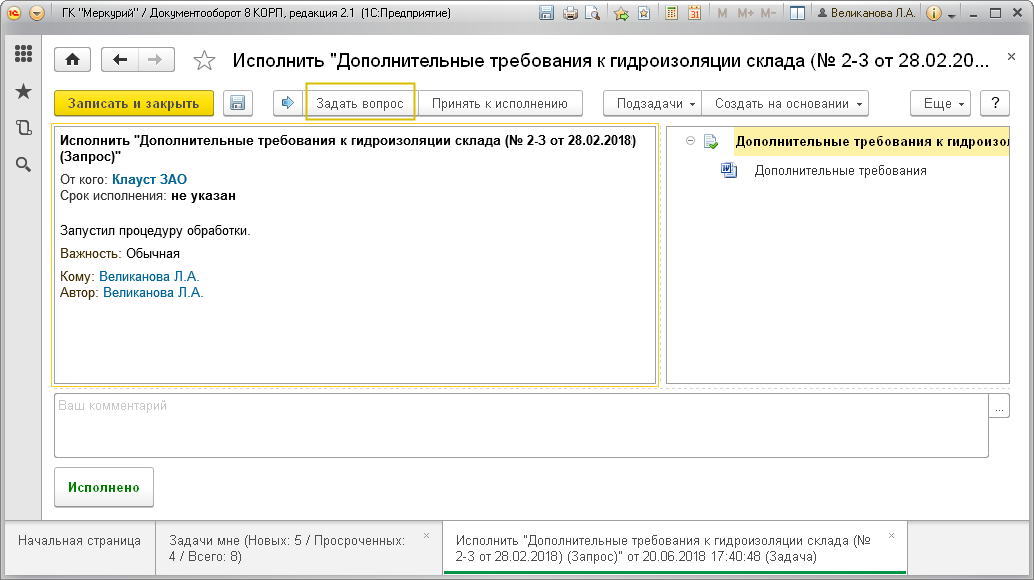
Task: Open Автор Великанова Л.А. link
Action: coord(153,293)
